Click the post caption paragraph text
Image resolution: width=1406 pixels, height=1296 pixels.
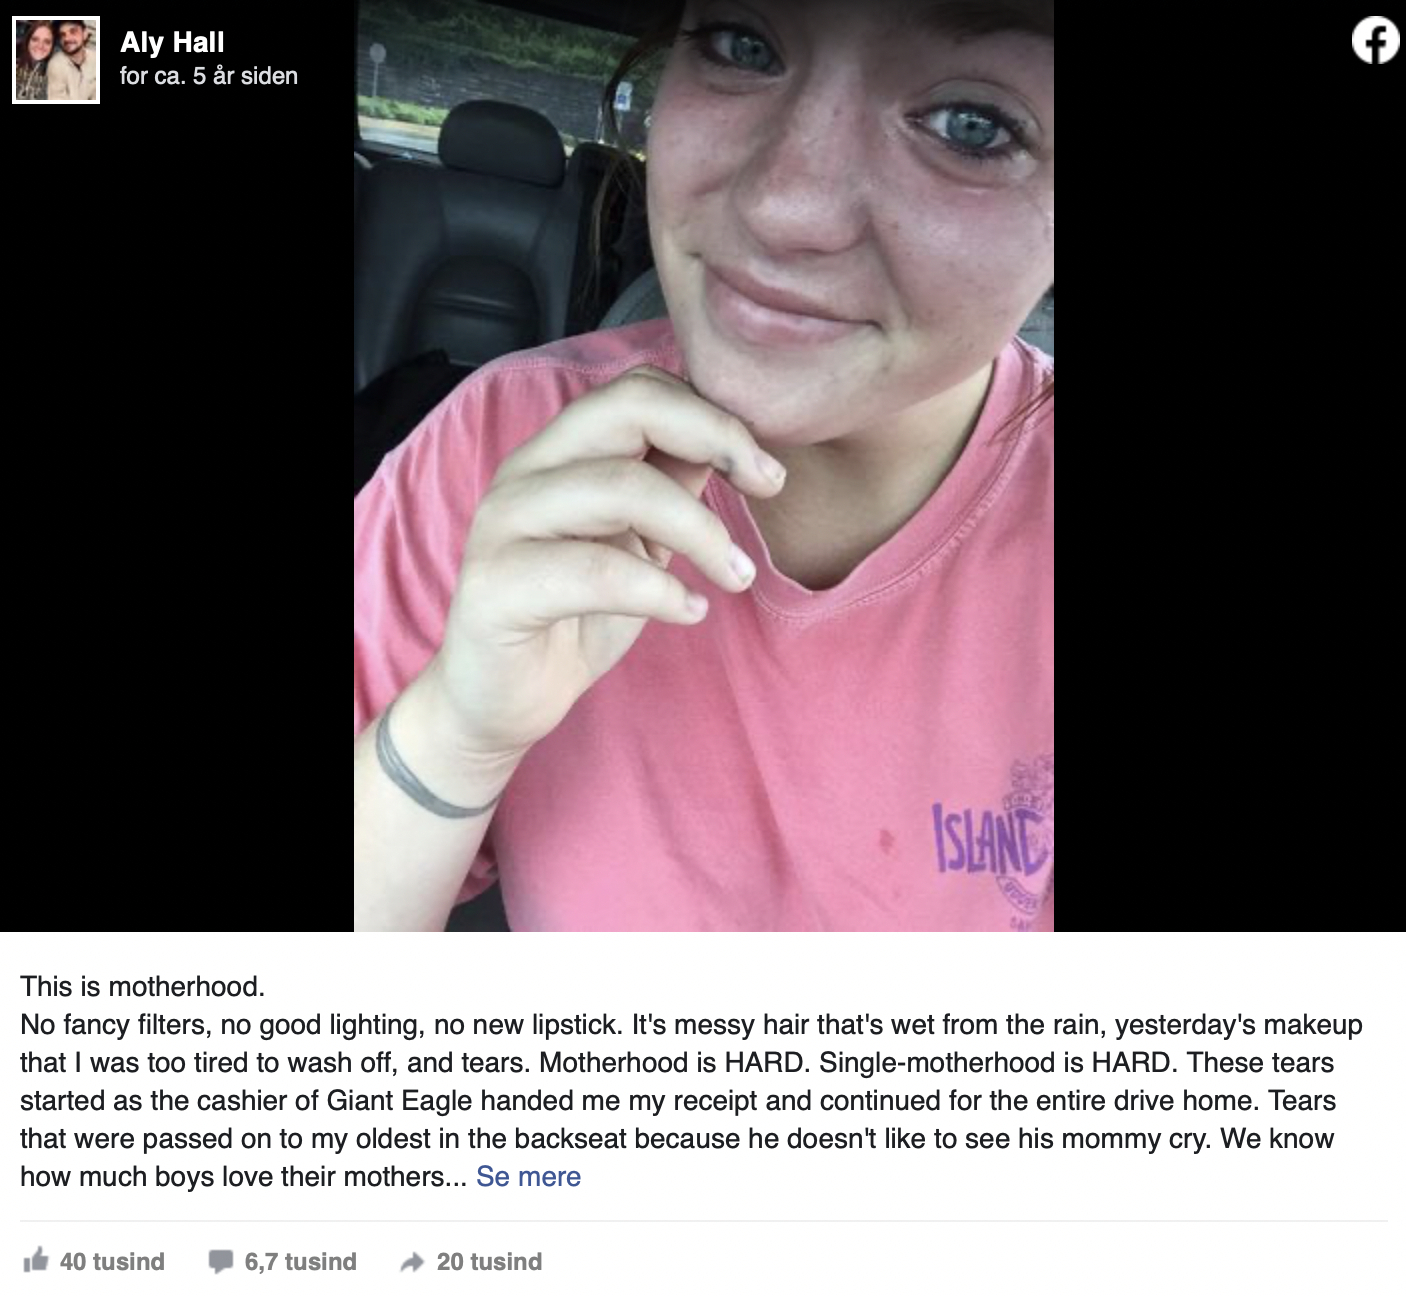click(x=691, y=1081)
